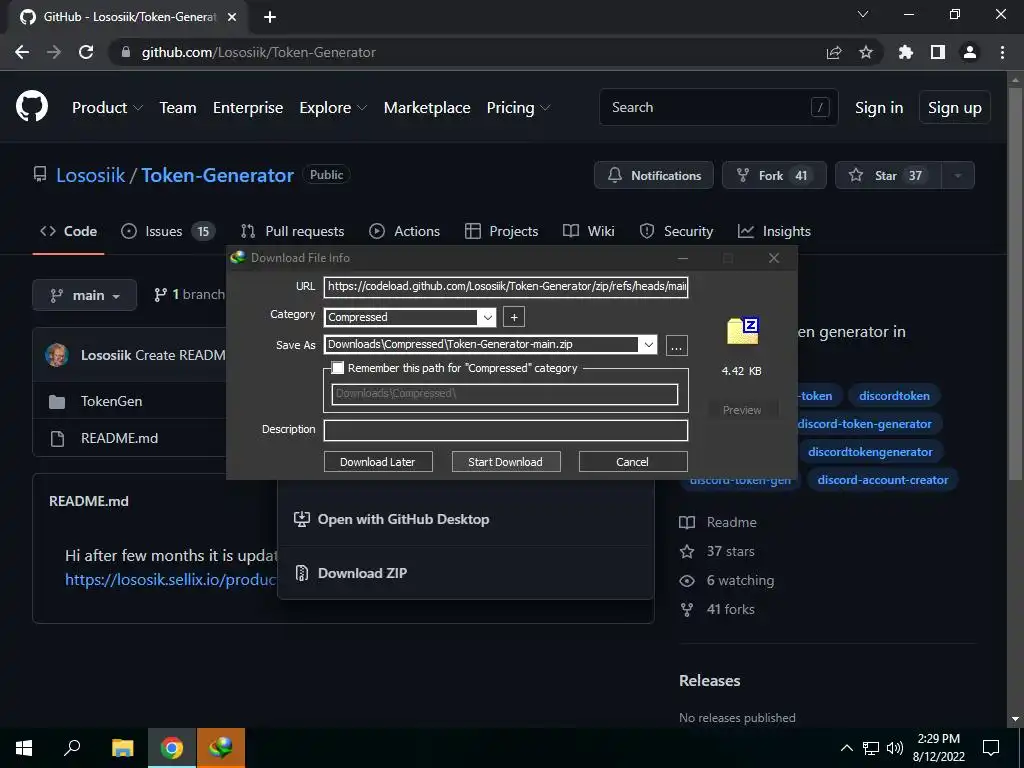Click the Chrome back arrow
Image resolution: width=1024 pixels, height=768 pixels.
pos(22,52)
